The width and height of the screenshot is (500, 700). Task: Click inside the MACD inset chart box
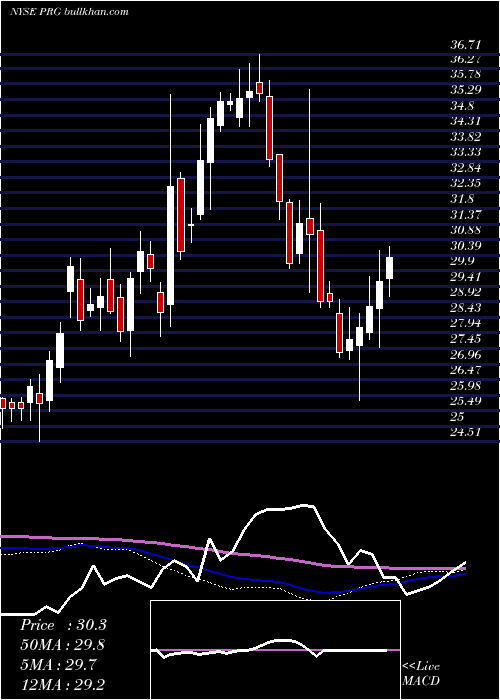(x=275, y=650)
